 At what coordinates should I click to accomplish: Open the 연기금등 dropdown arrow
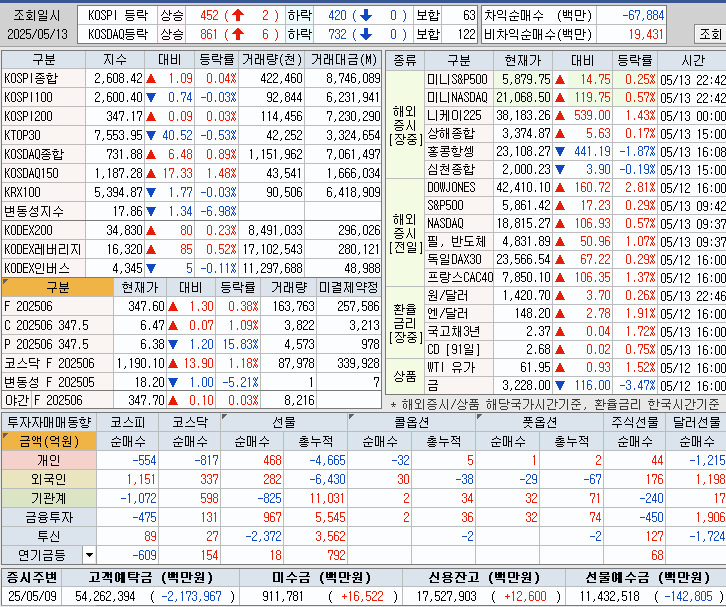[89, 555]
